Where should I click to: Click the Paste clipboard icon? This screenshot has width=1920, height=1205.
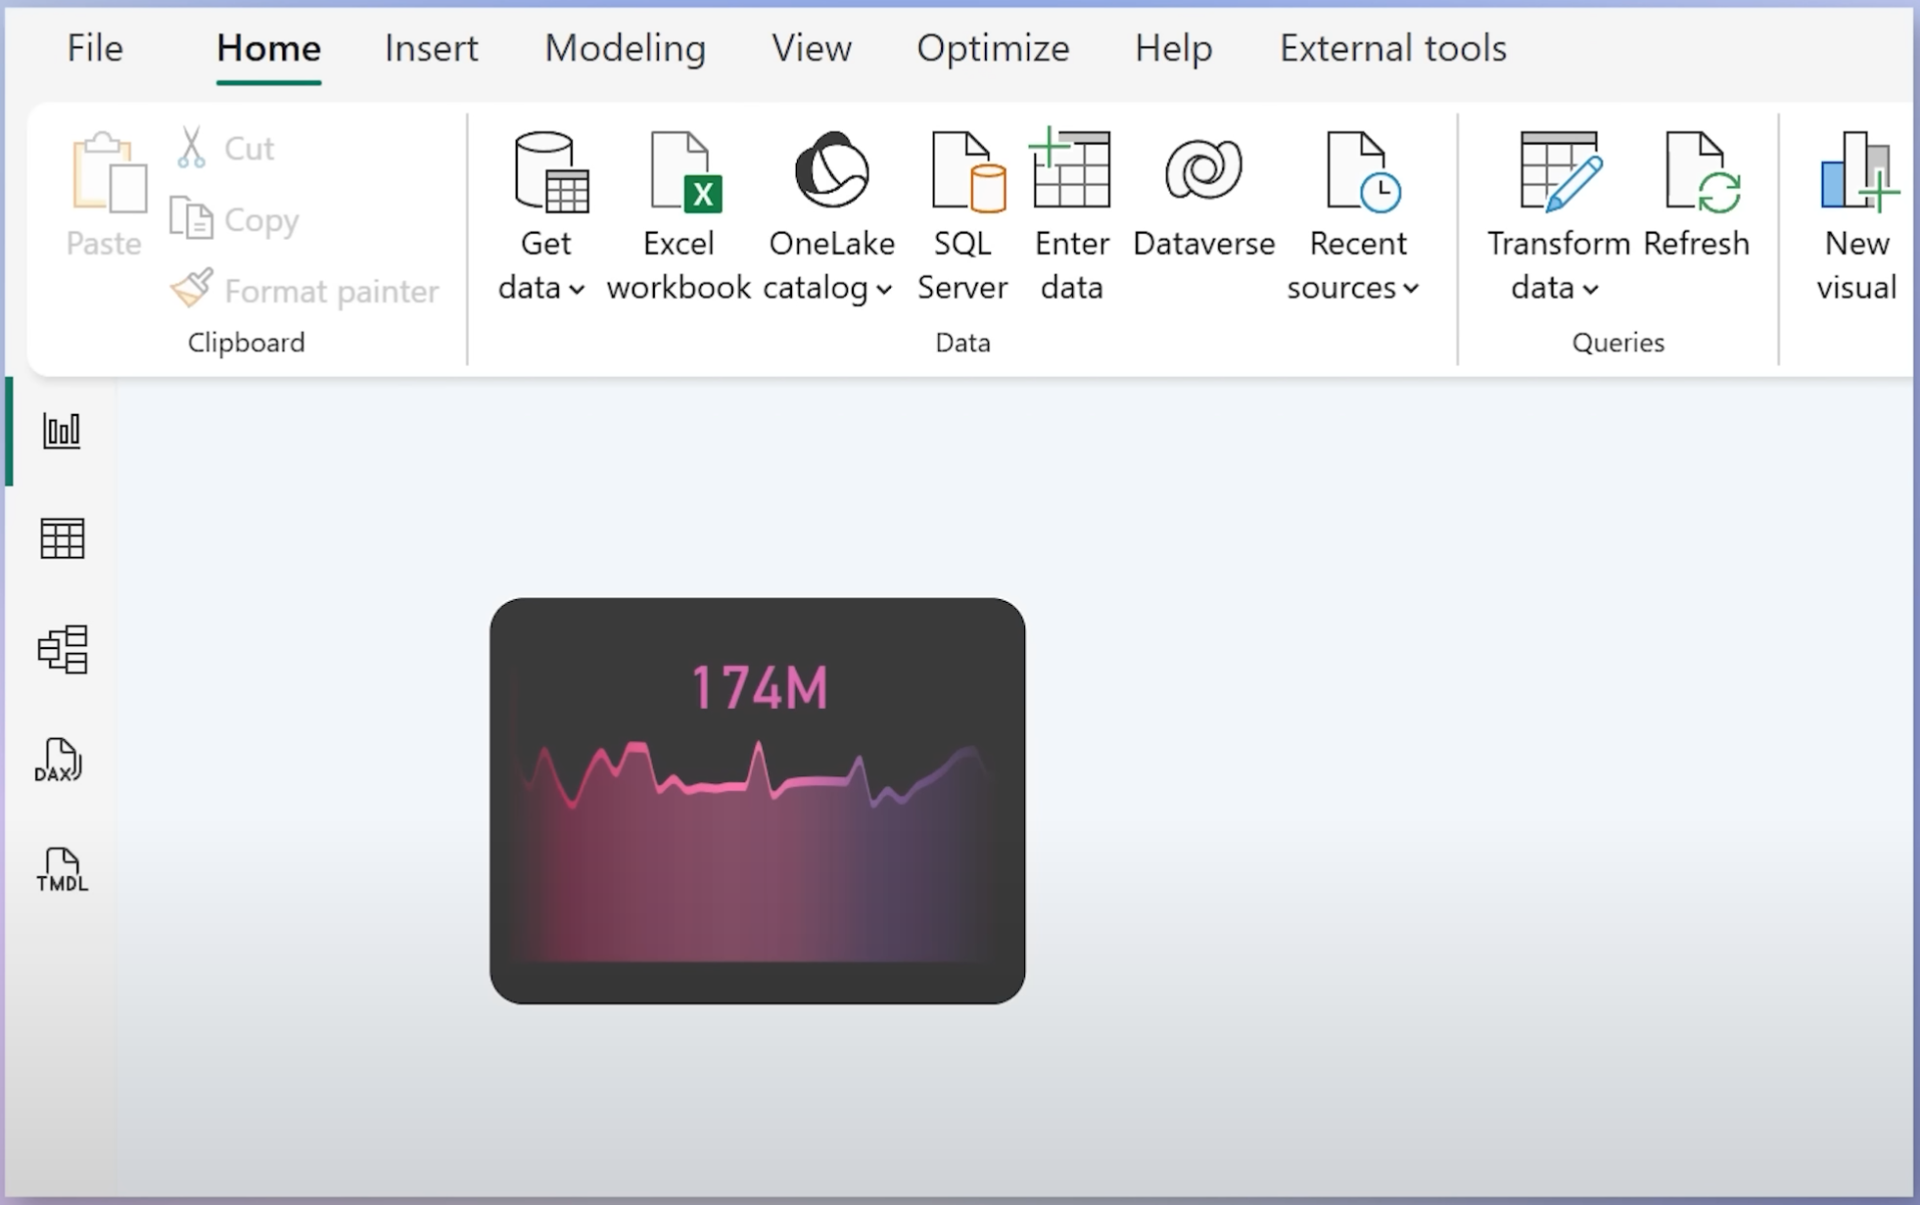click(108, 172)
